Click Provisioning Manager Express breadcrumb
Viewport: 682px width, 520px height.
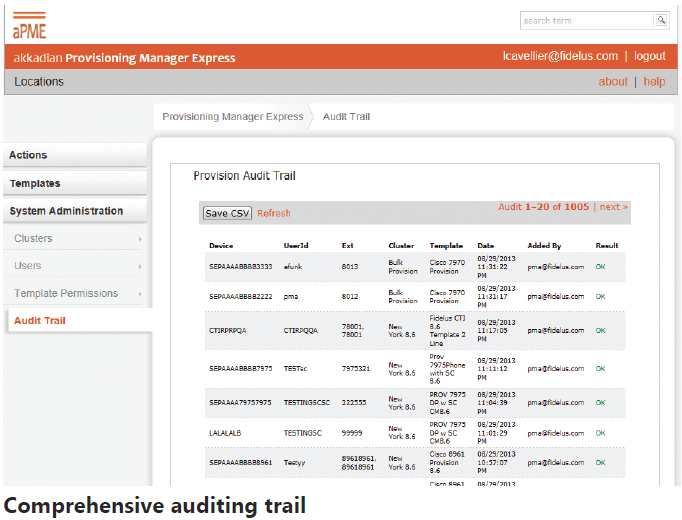click(x=233, y=117)
